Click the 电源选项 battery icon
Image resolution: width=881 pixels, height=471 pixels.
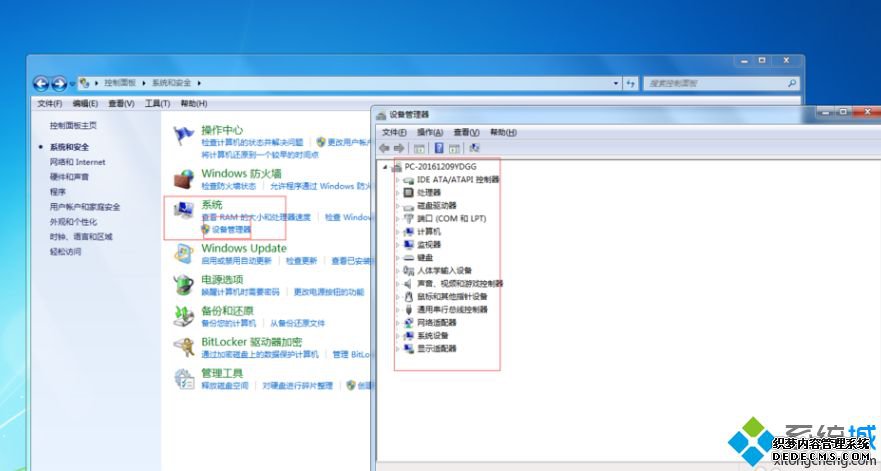183,285
